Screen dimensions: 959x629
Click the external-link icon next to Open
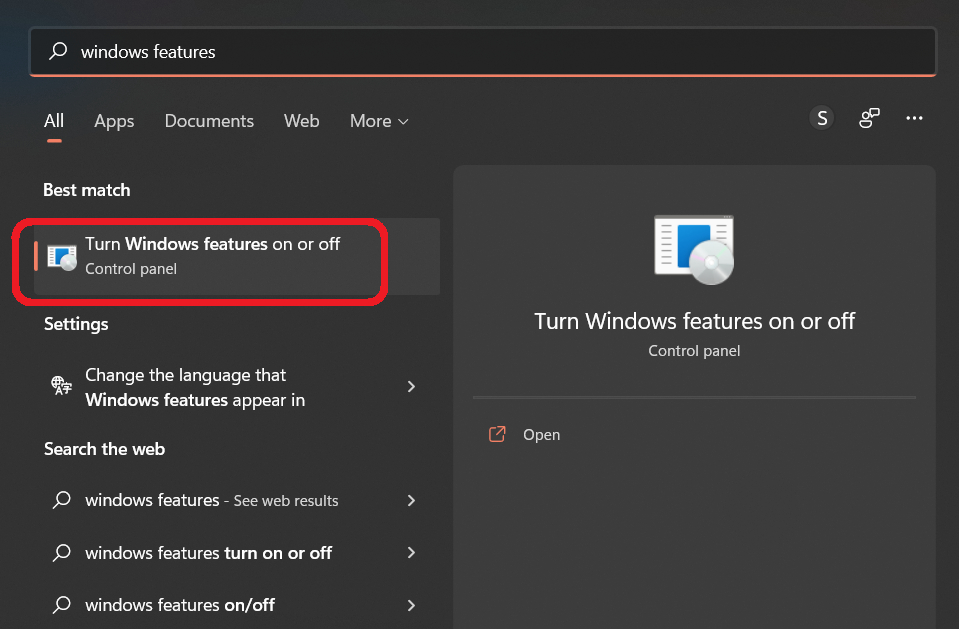[497, 434]
